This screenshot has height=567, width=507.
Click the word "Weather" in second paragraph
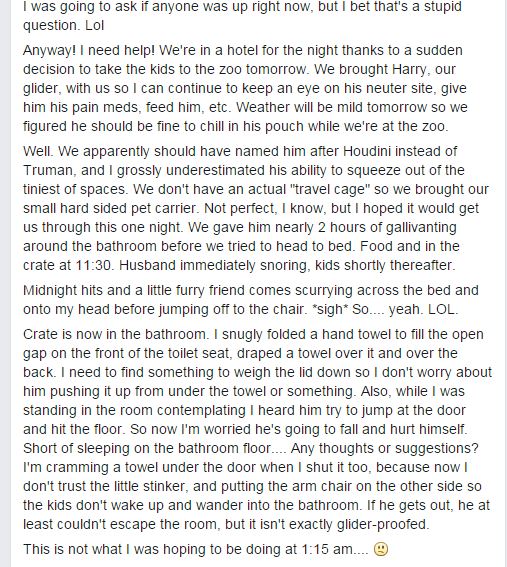(264, 107)
